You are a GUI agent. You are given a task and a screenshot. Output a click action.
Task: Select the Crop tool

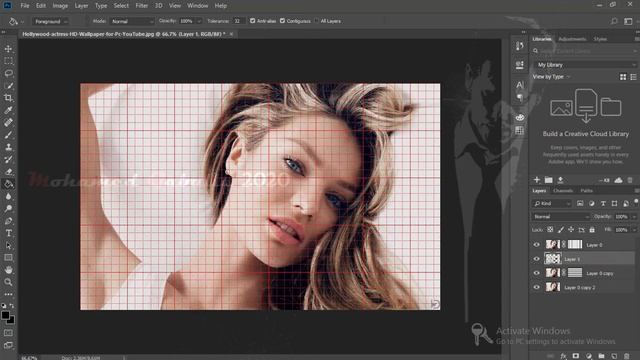coord(8,98)
